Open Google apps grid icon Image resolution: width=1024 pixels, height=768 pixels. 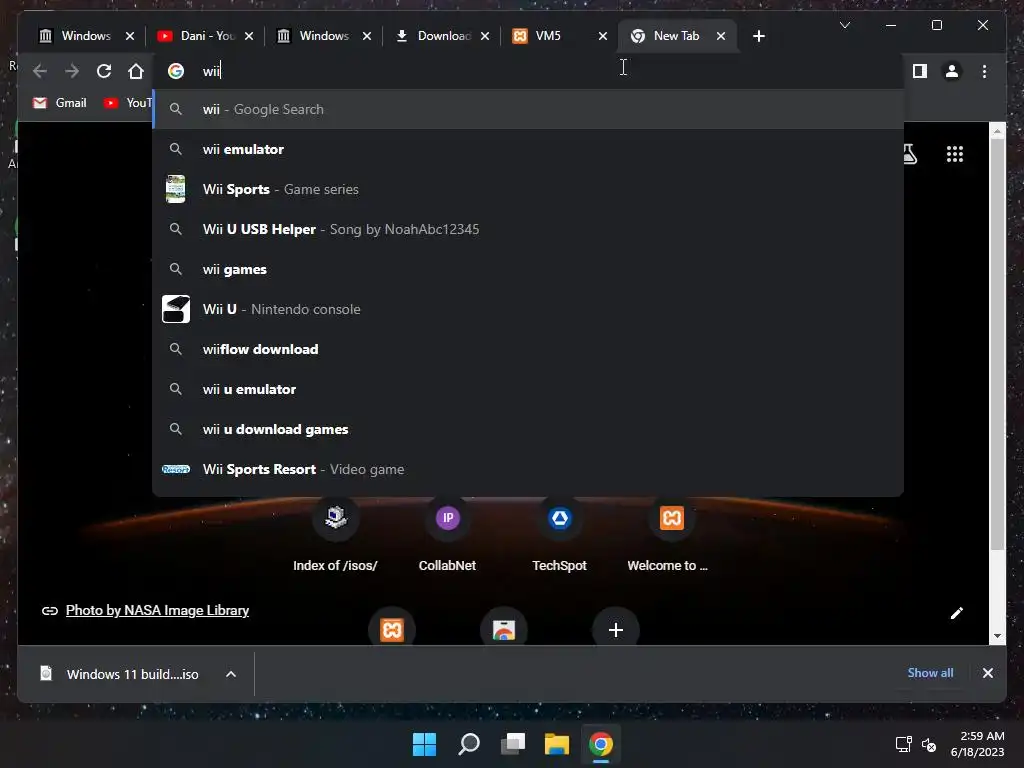click(x=955, y=154)
